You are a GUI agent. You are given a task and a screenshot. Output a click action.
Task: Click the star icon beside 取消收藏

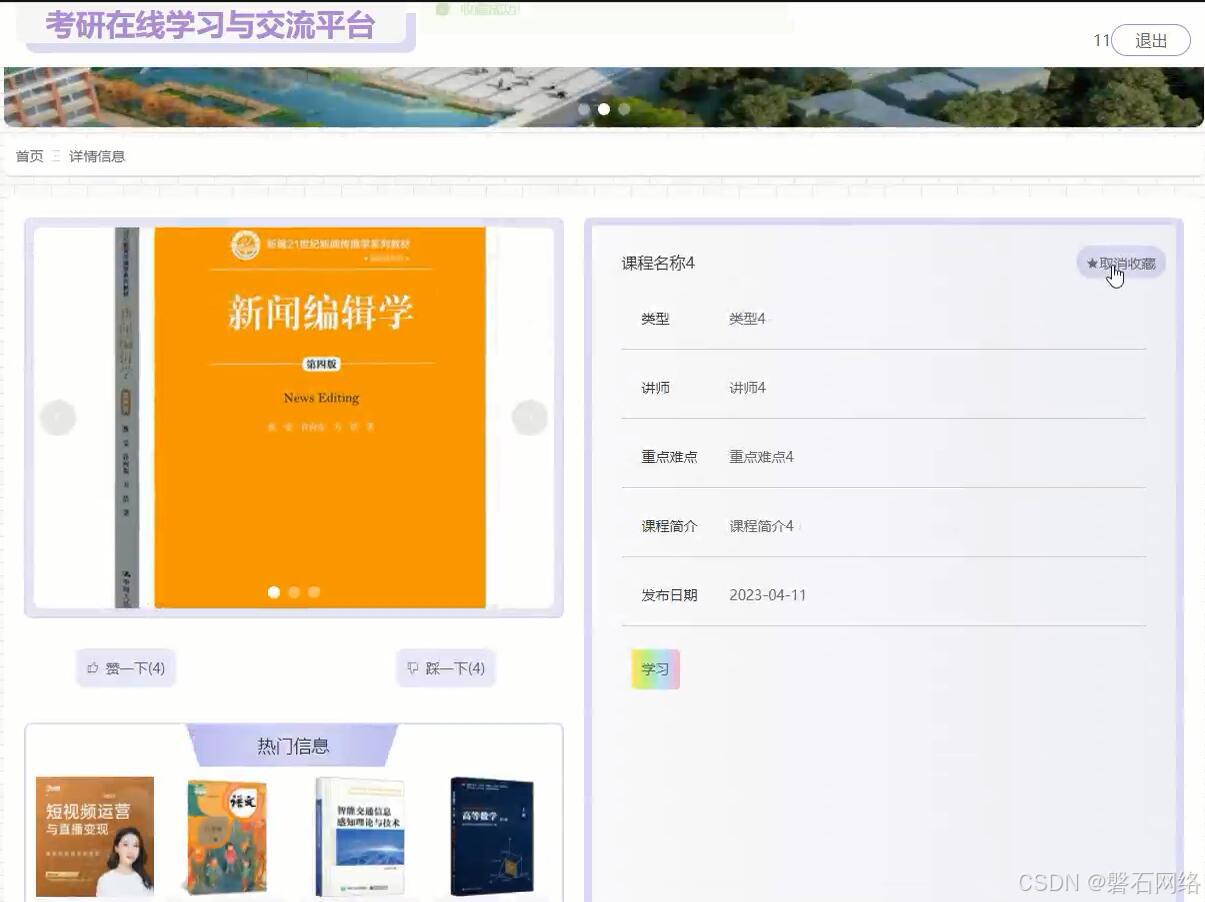click(x=1090, y=263)
